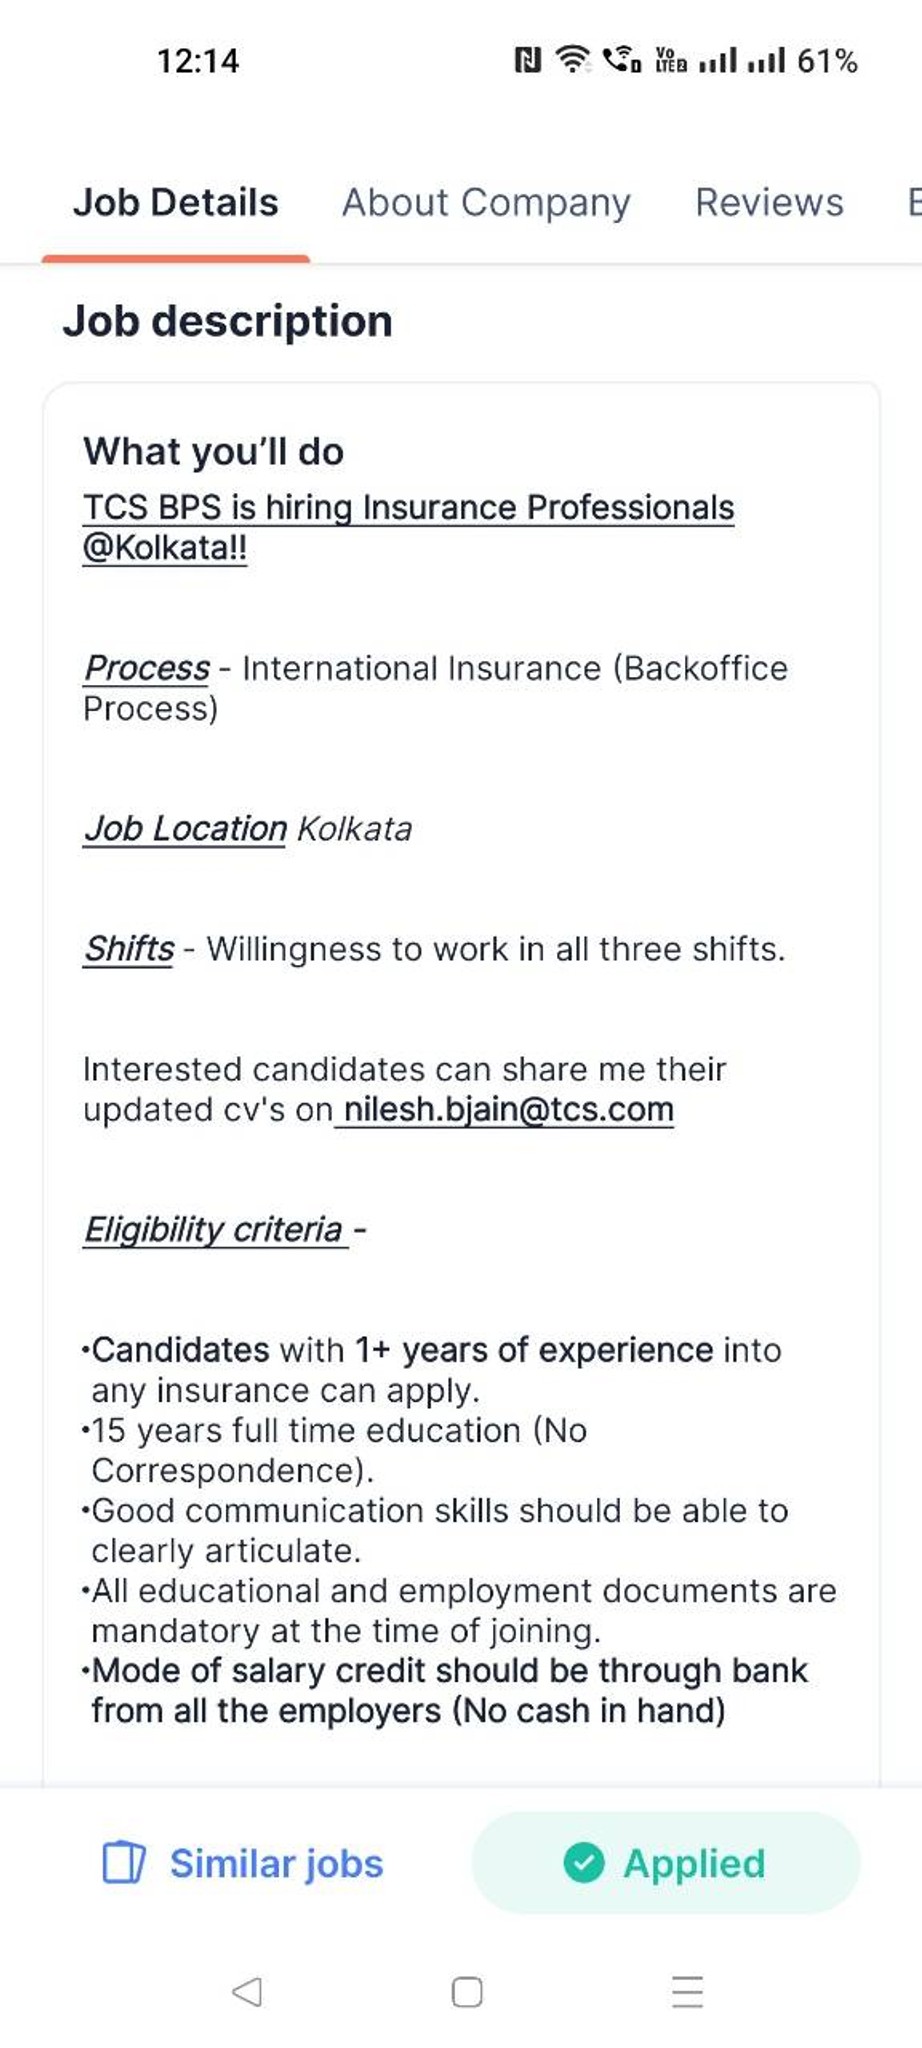Tap the Applied status button
This screenshot has height=2048, width=922.
click(666, 1863)
